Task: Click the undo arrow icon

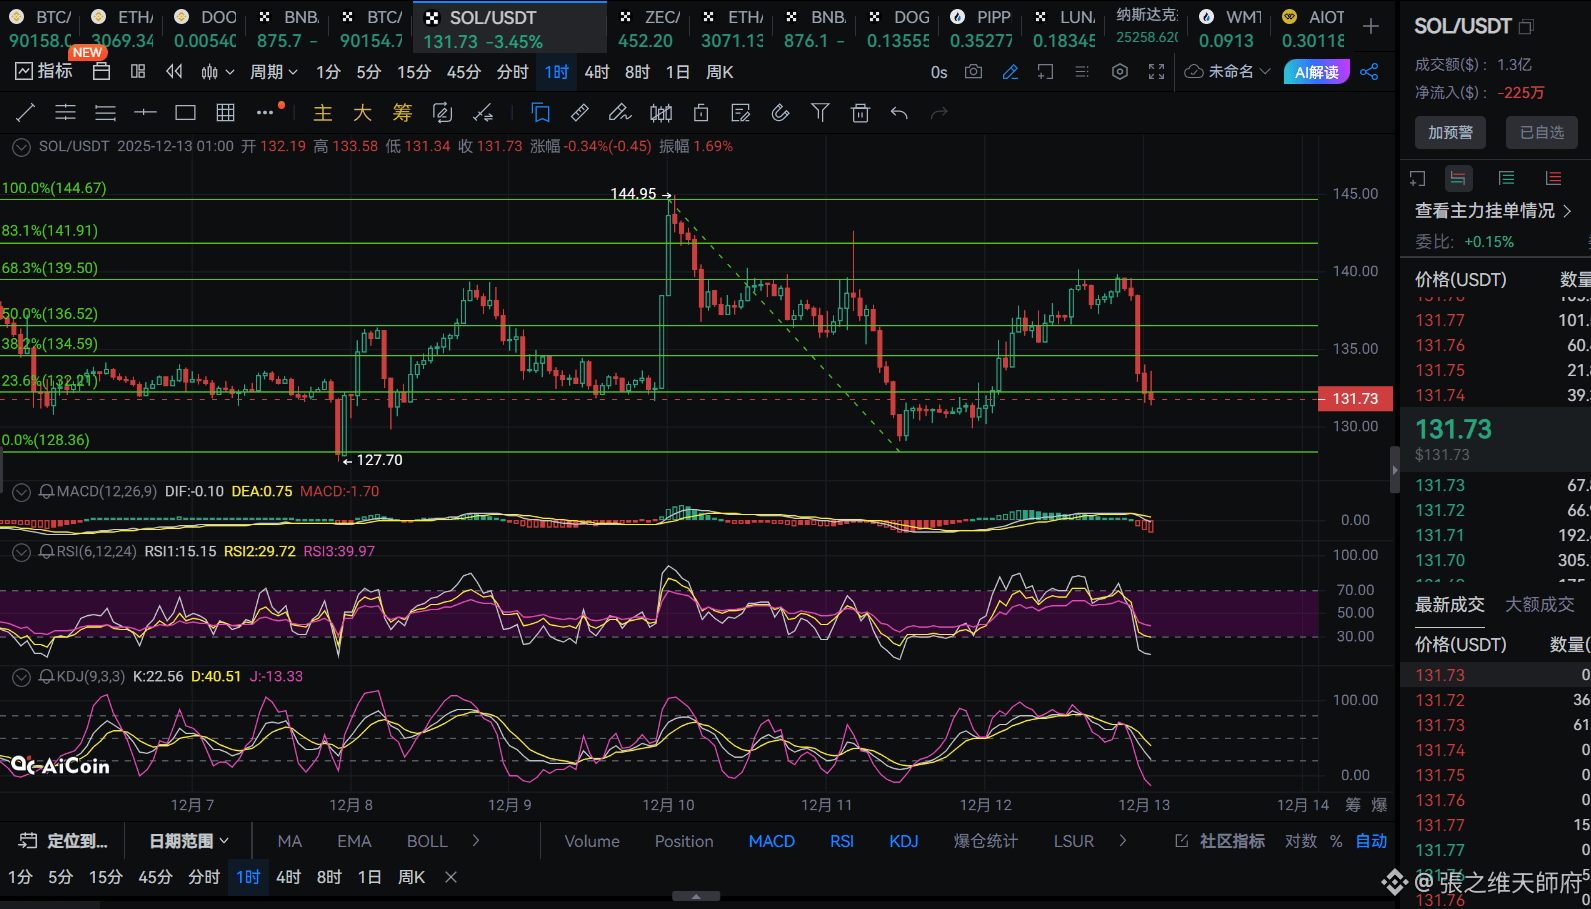Action: coord(899,113)
